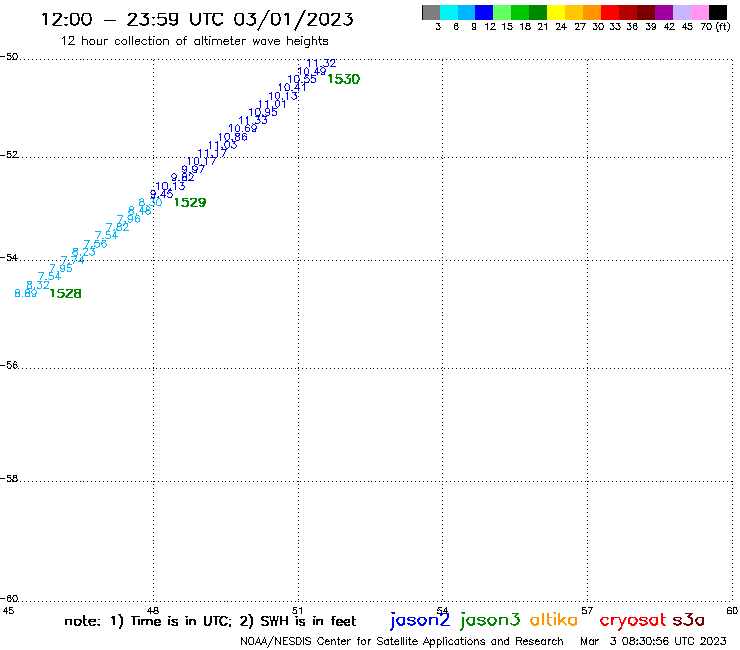Image resolution: width=740 pixels, height=650 pixels.
Task: Click the gold 24–27 ft swatch
Action: coord(574,12)
